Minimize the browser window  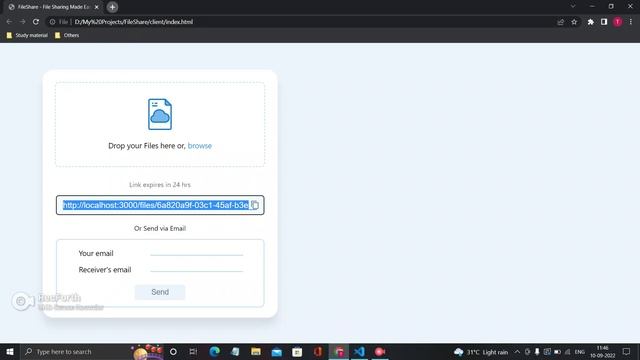point(592,6)
